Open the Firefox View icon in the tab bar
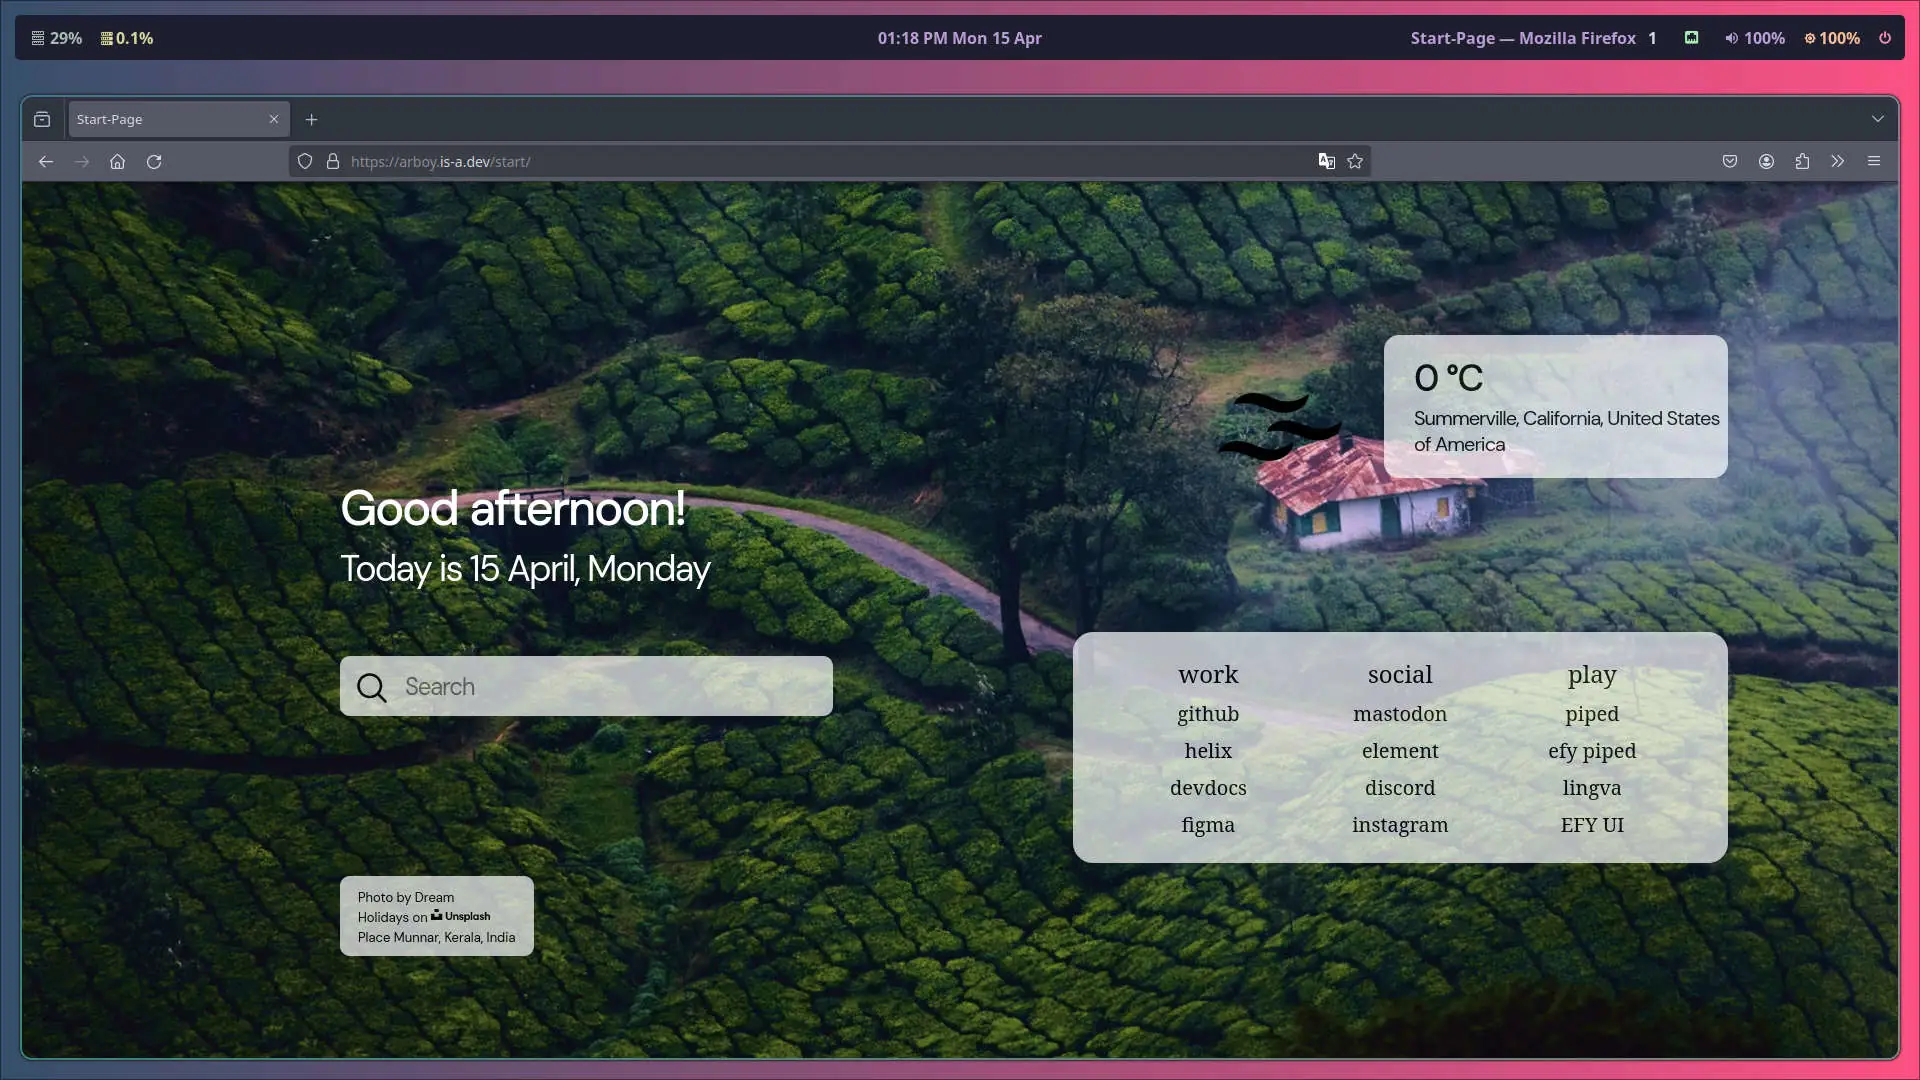 click(x=42, y=120)
